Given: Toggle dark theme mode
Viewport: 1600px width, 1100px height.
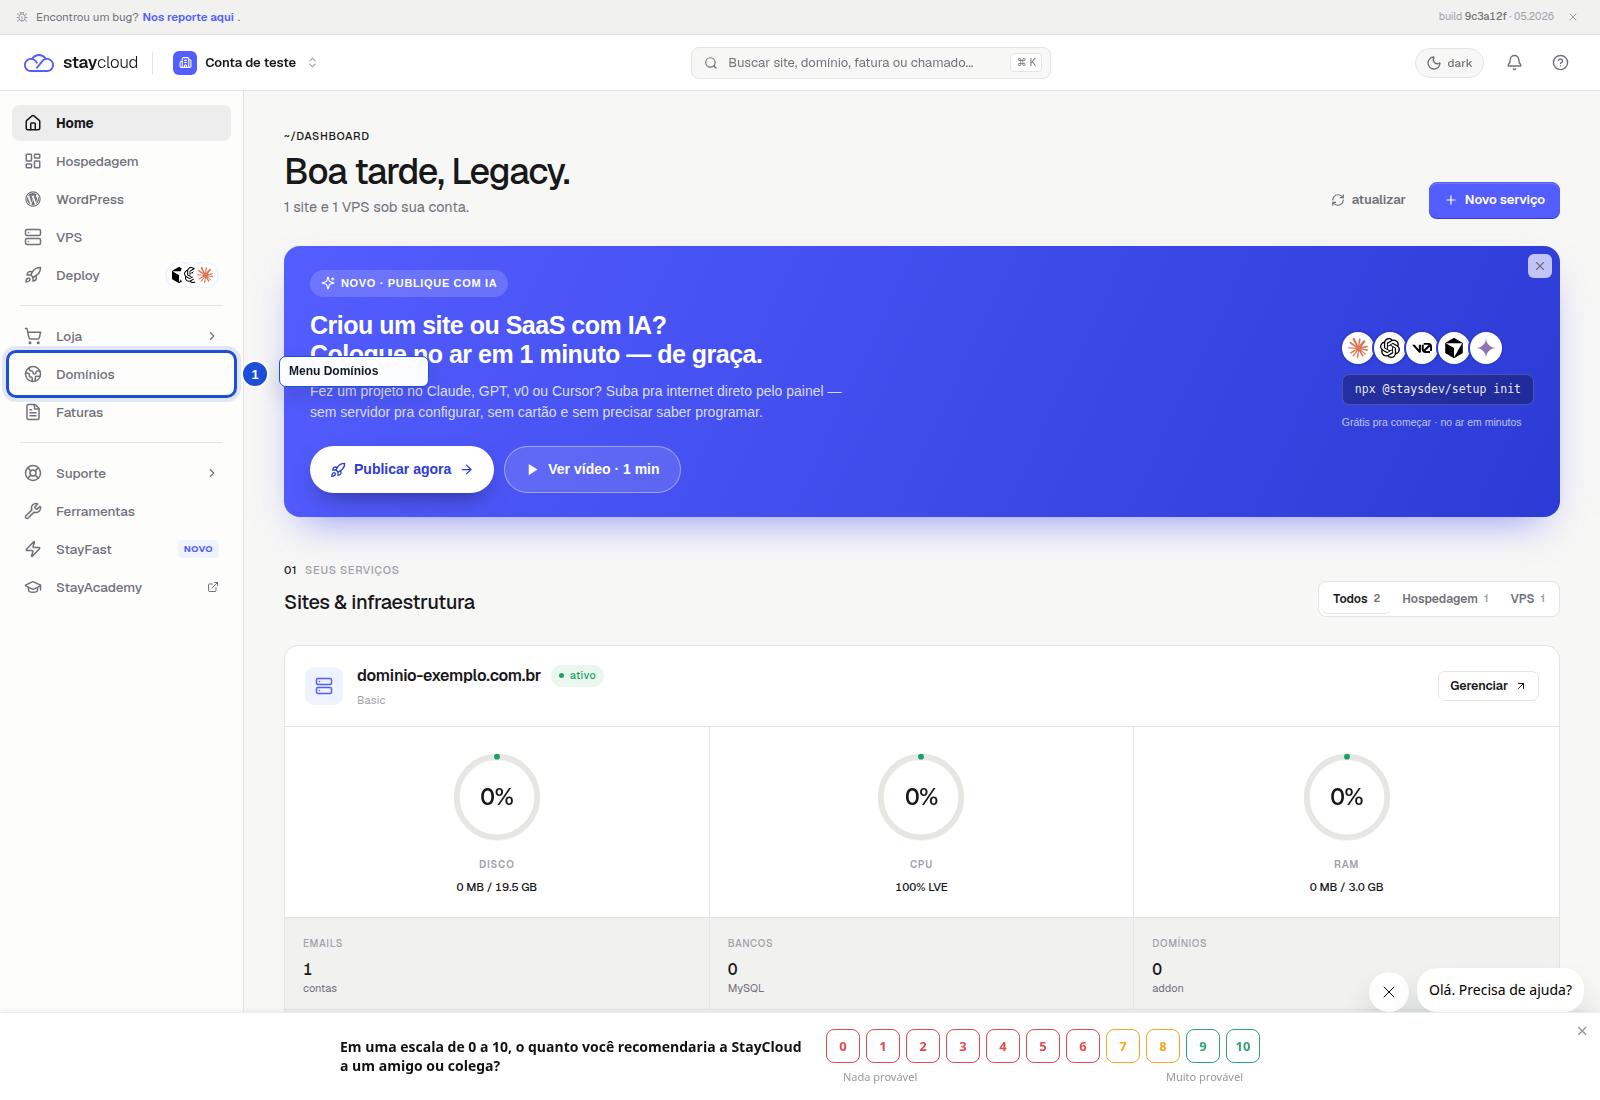Looking at the screenshot, I should click(x=1449, y=62).
